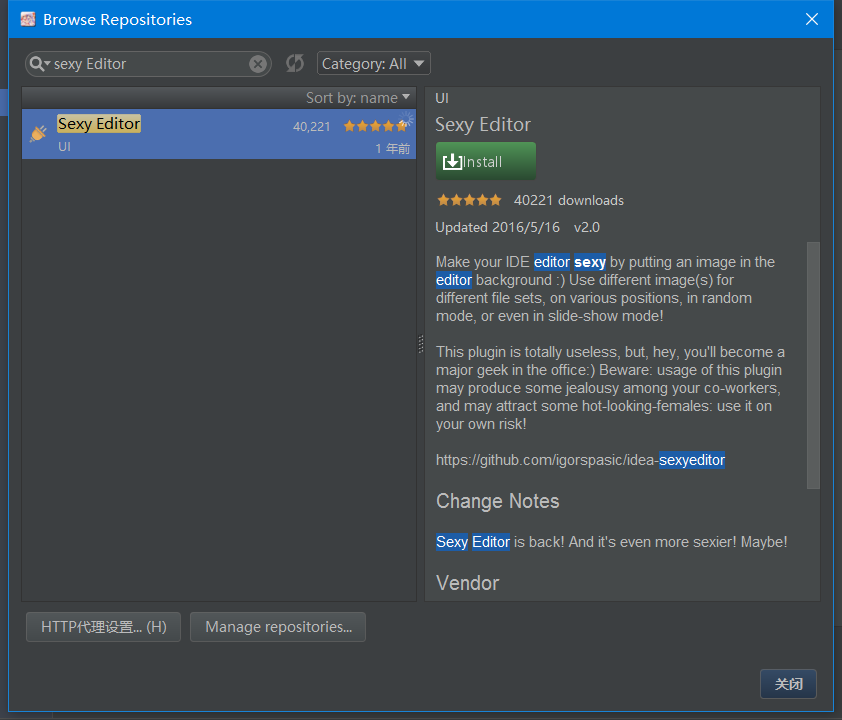Screen dimensions: 842x720
Task: Click the '1 年前' date in the plugin row
Action: 393,148
